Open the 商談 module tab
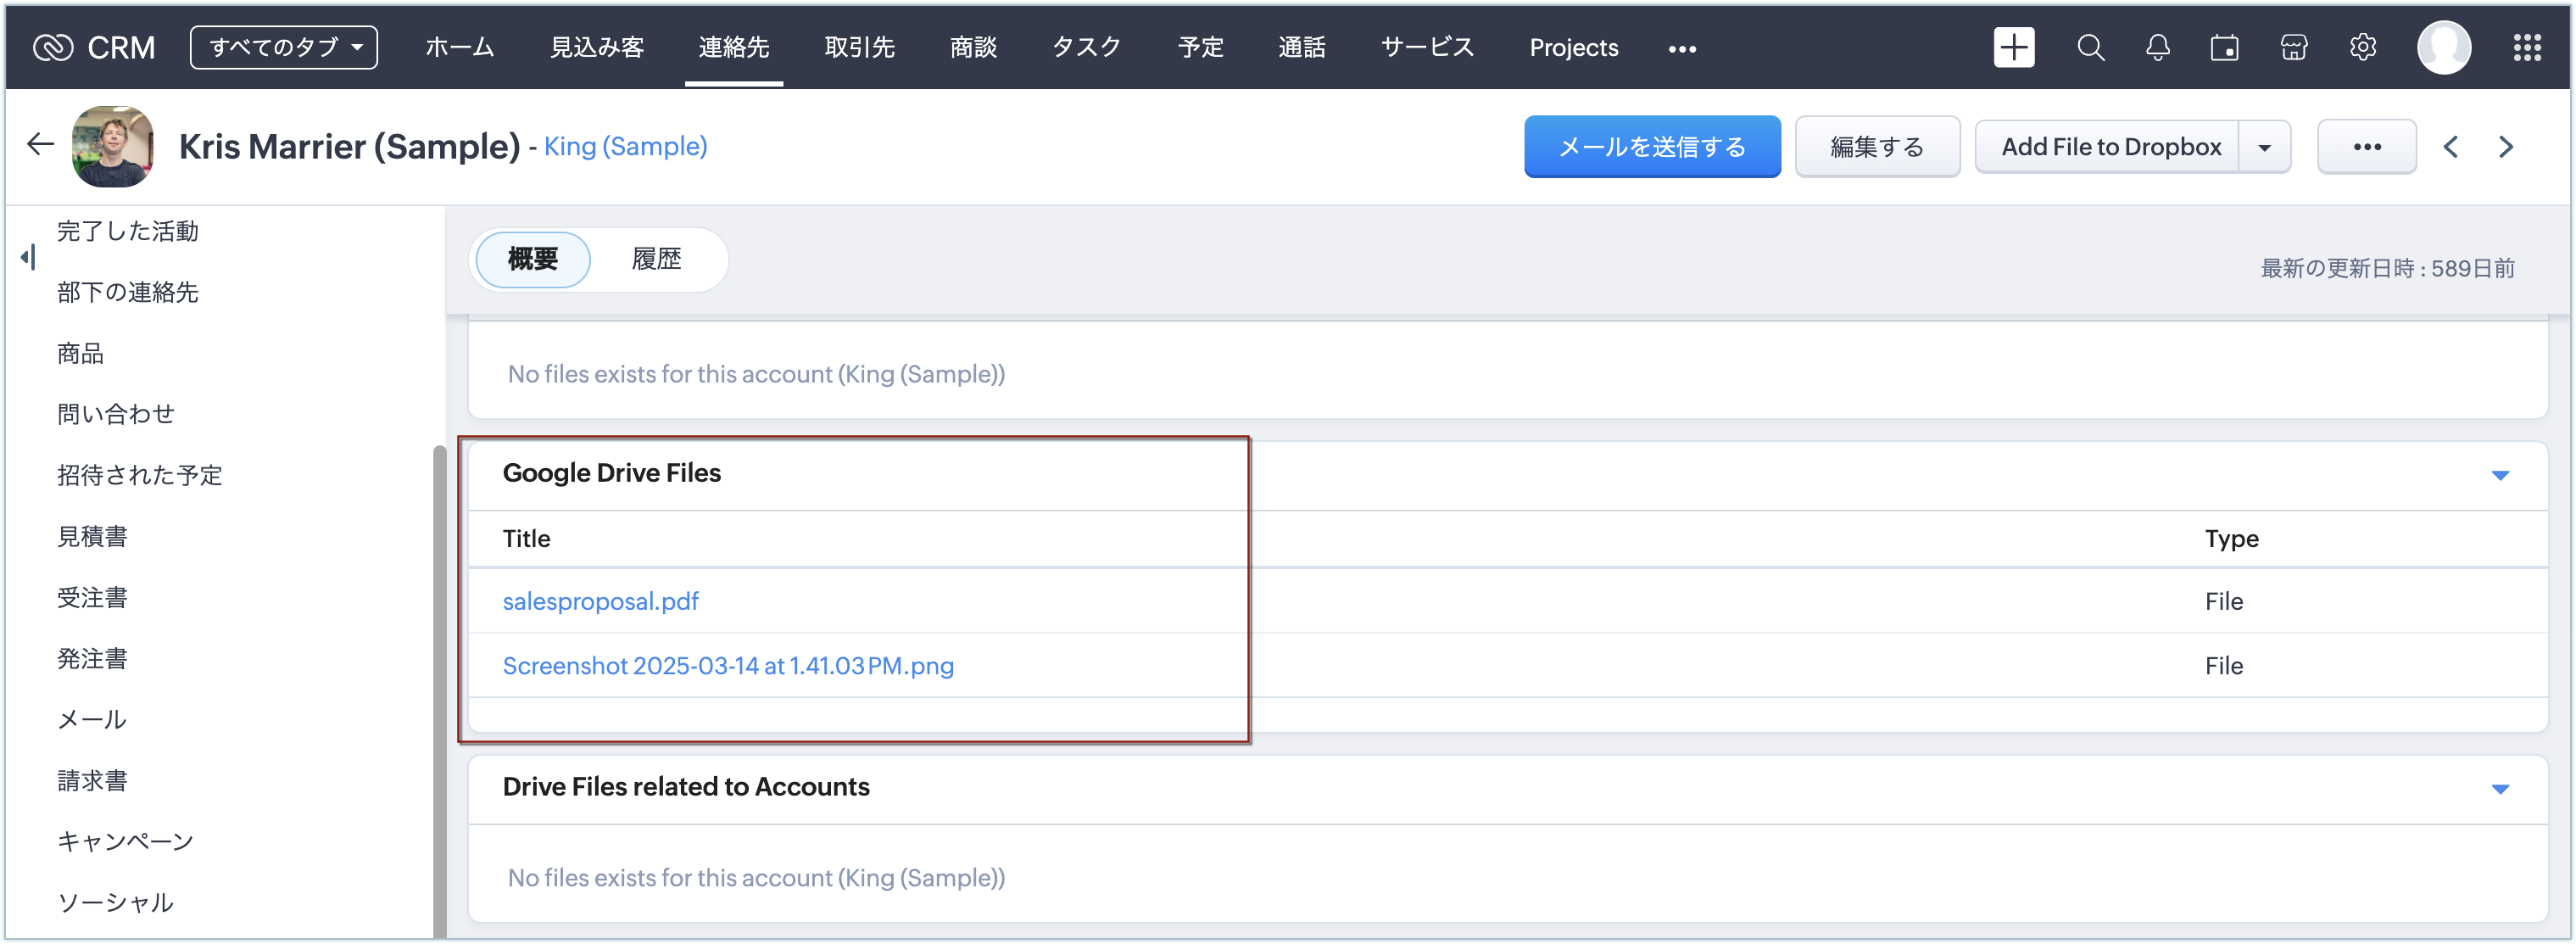This screenshot has height=944, width=2576. click(x=972, y=47)
